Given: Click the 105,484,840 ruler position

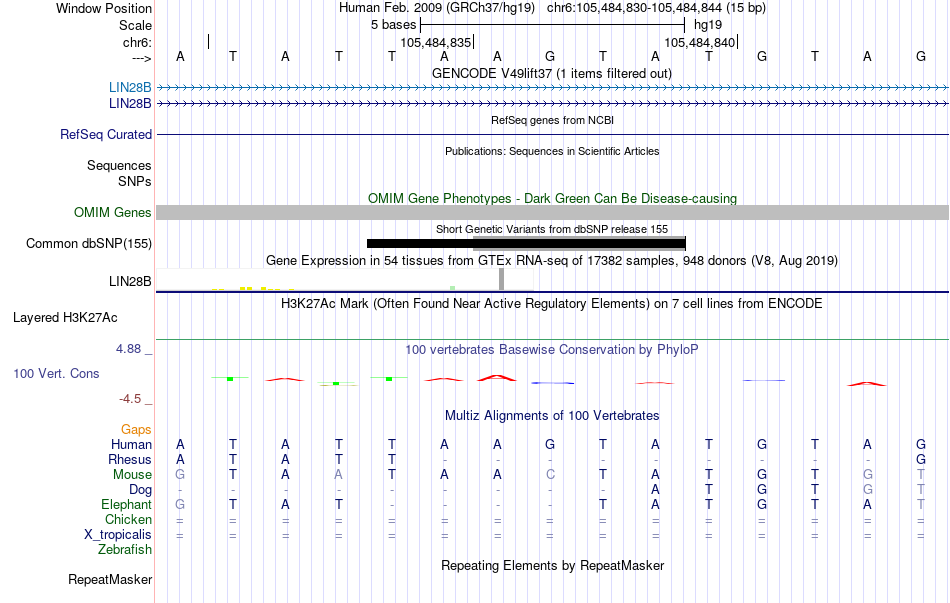Looking at the screenshot, I should point(699,42).
